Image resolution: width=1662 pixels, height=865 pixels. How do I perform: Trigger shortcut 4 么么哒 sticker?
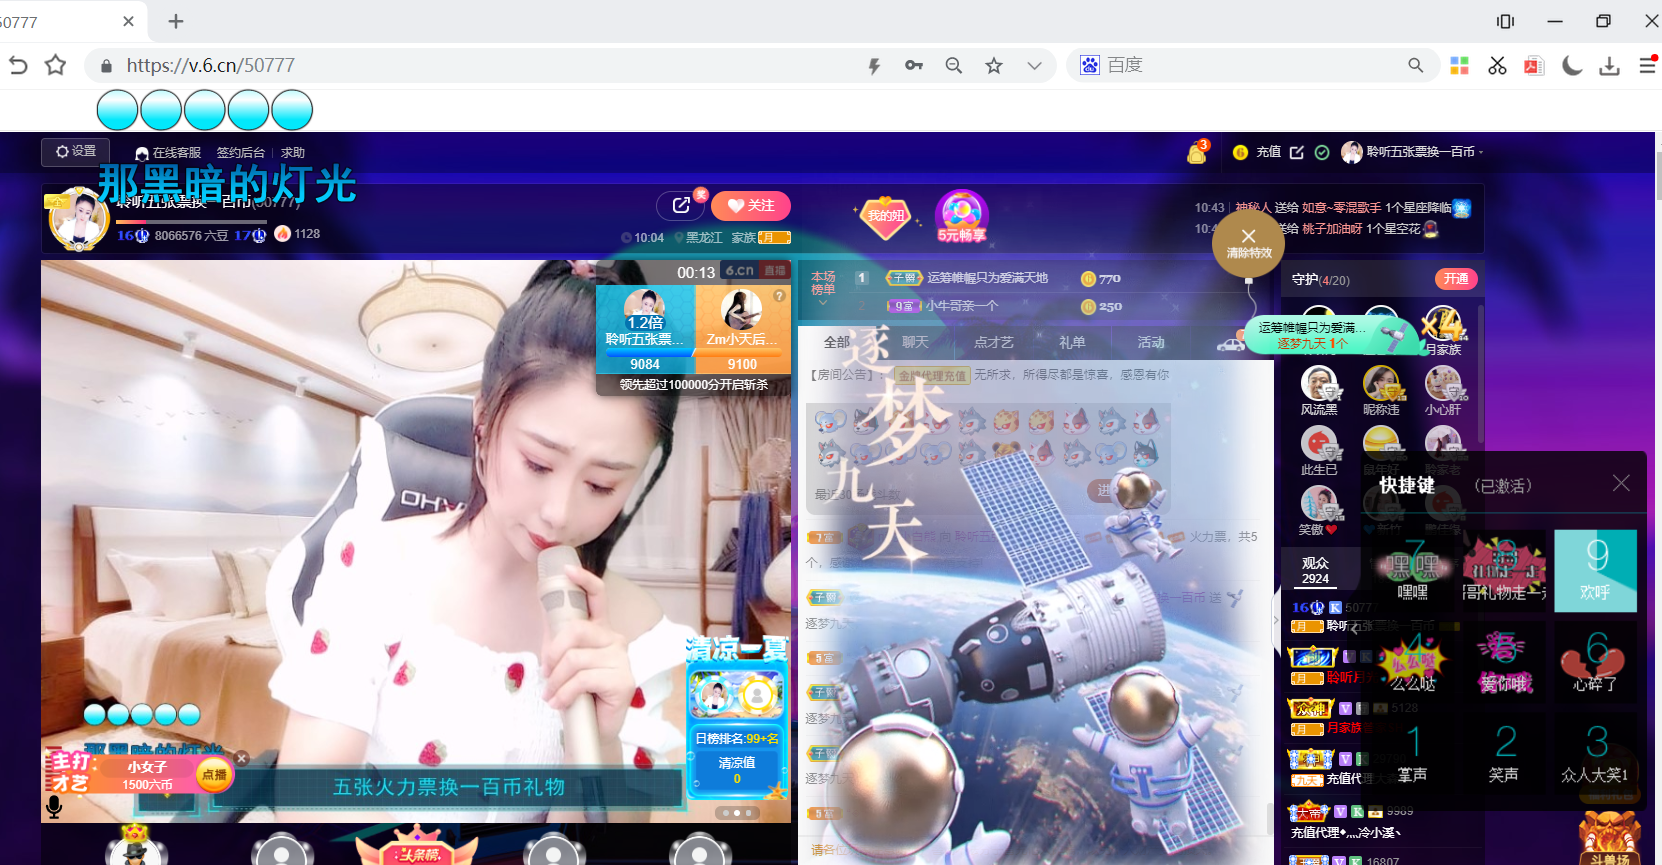[x=1412, y=662]
